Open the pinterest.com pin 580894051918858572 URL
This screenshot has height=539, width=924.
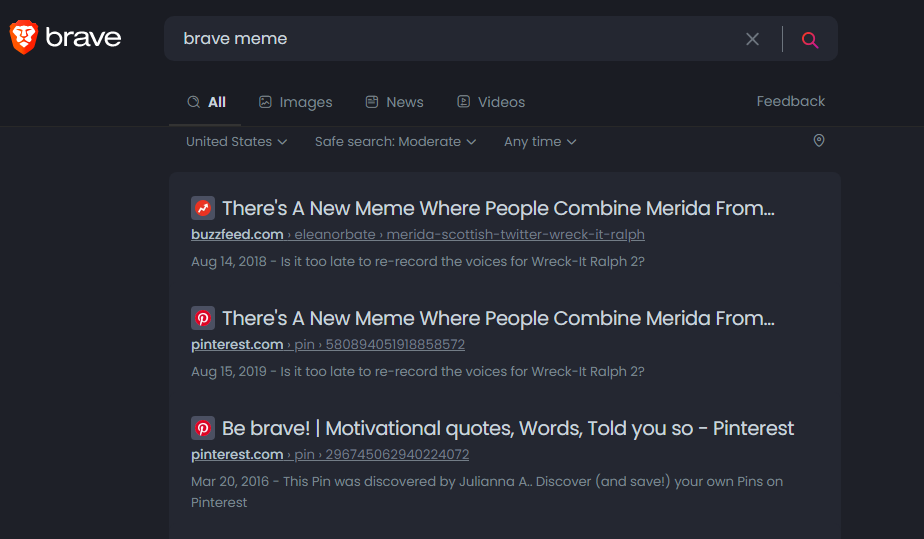[328, 345]
